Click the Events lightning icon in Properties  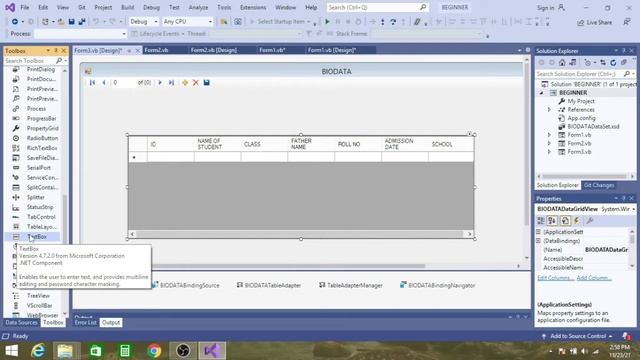[x=577, y=221]
